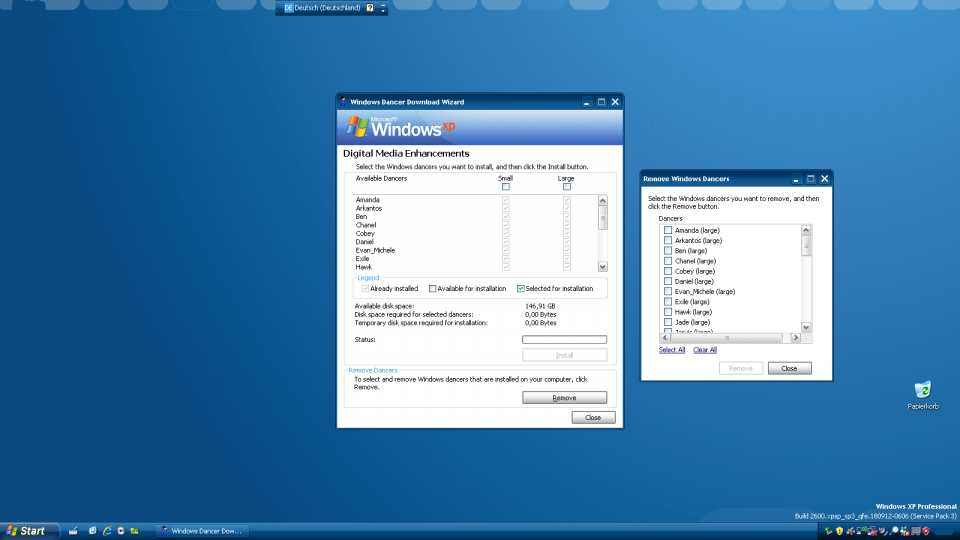
Task: Click the red security shield tray icon
Action: click(926, 531)
